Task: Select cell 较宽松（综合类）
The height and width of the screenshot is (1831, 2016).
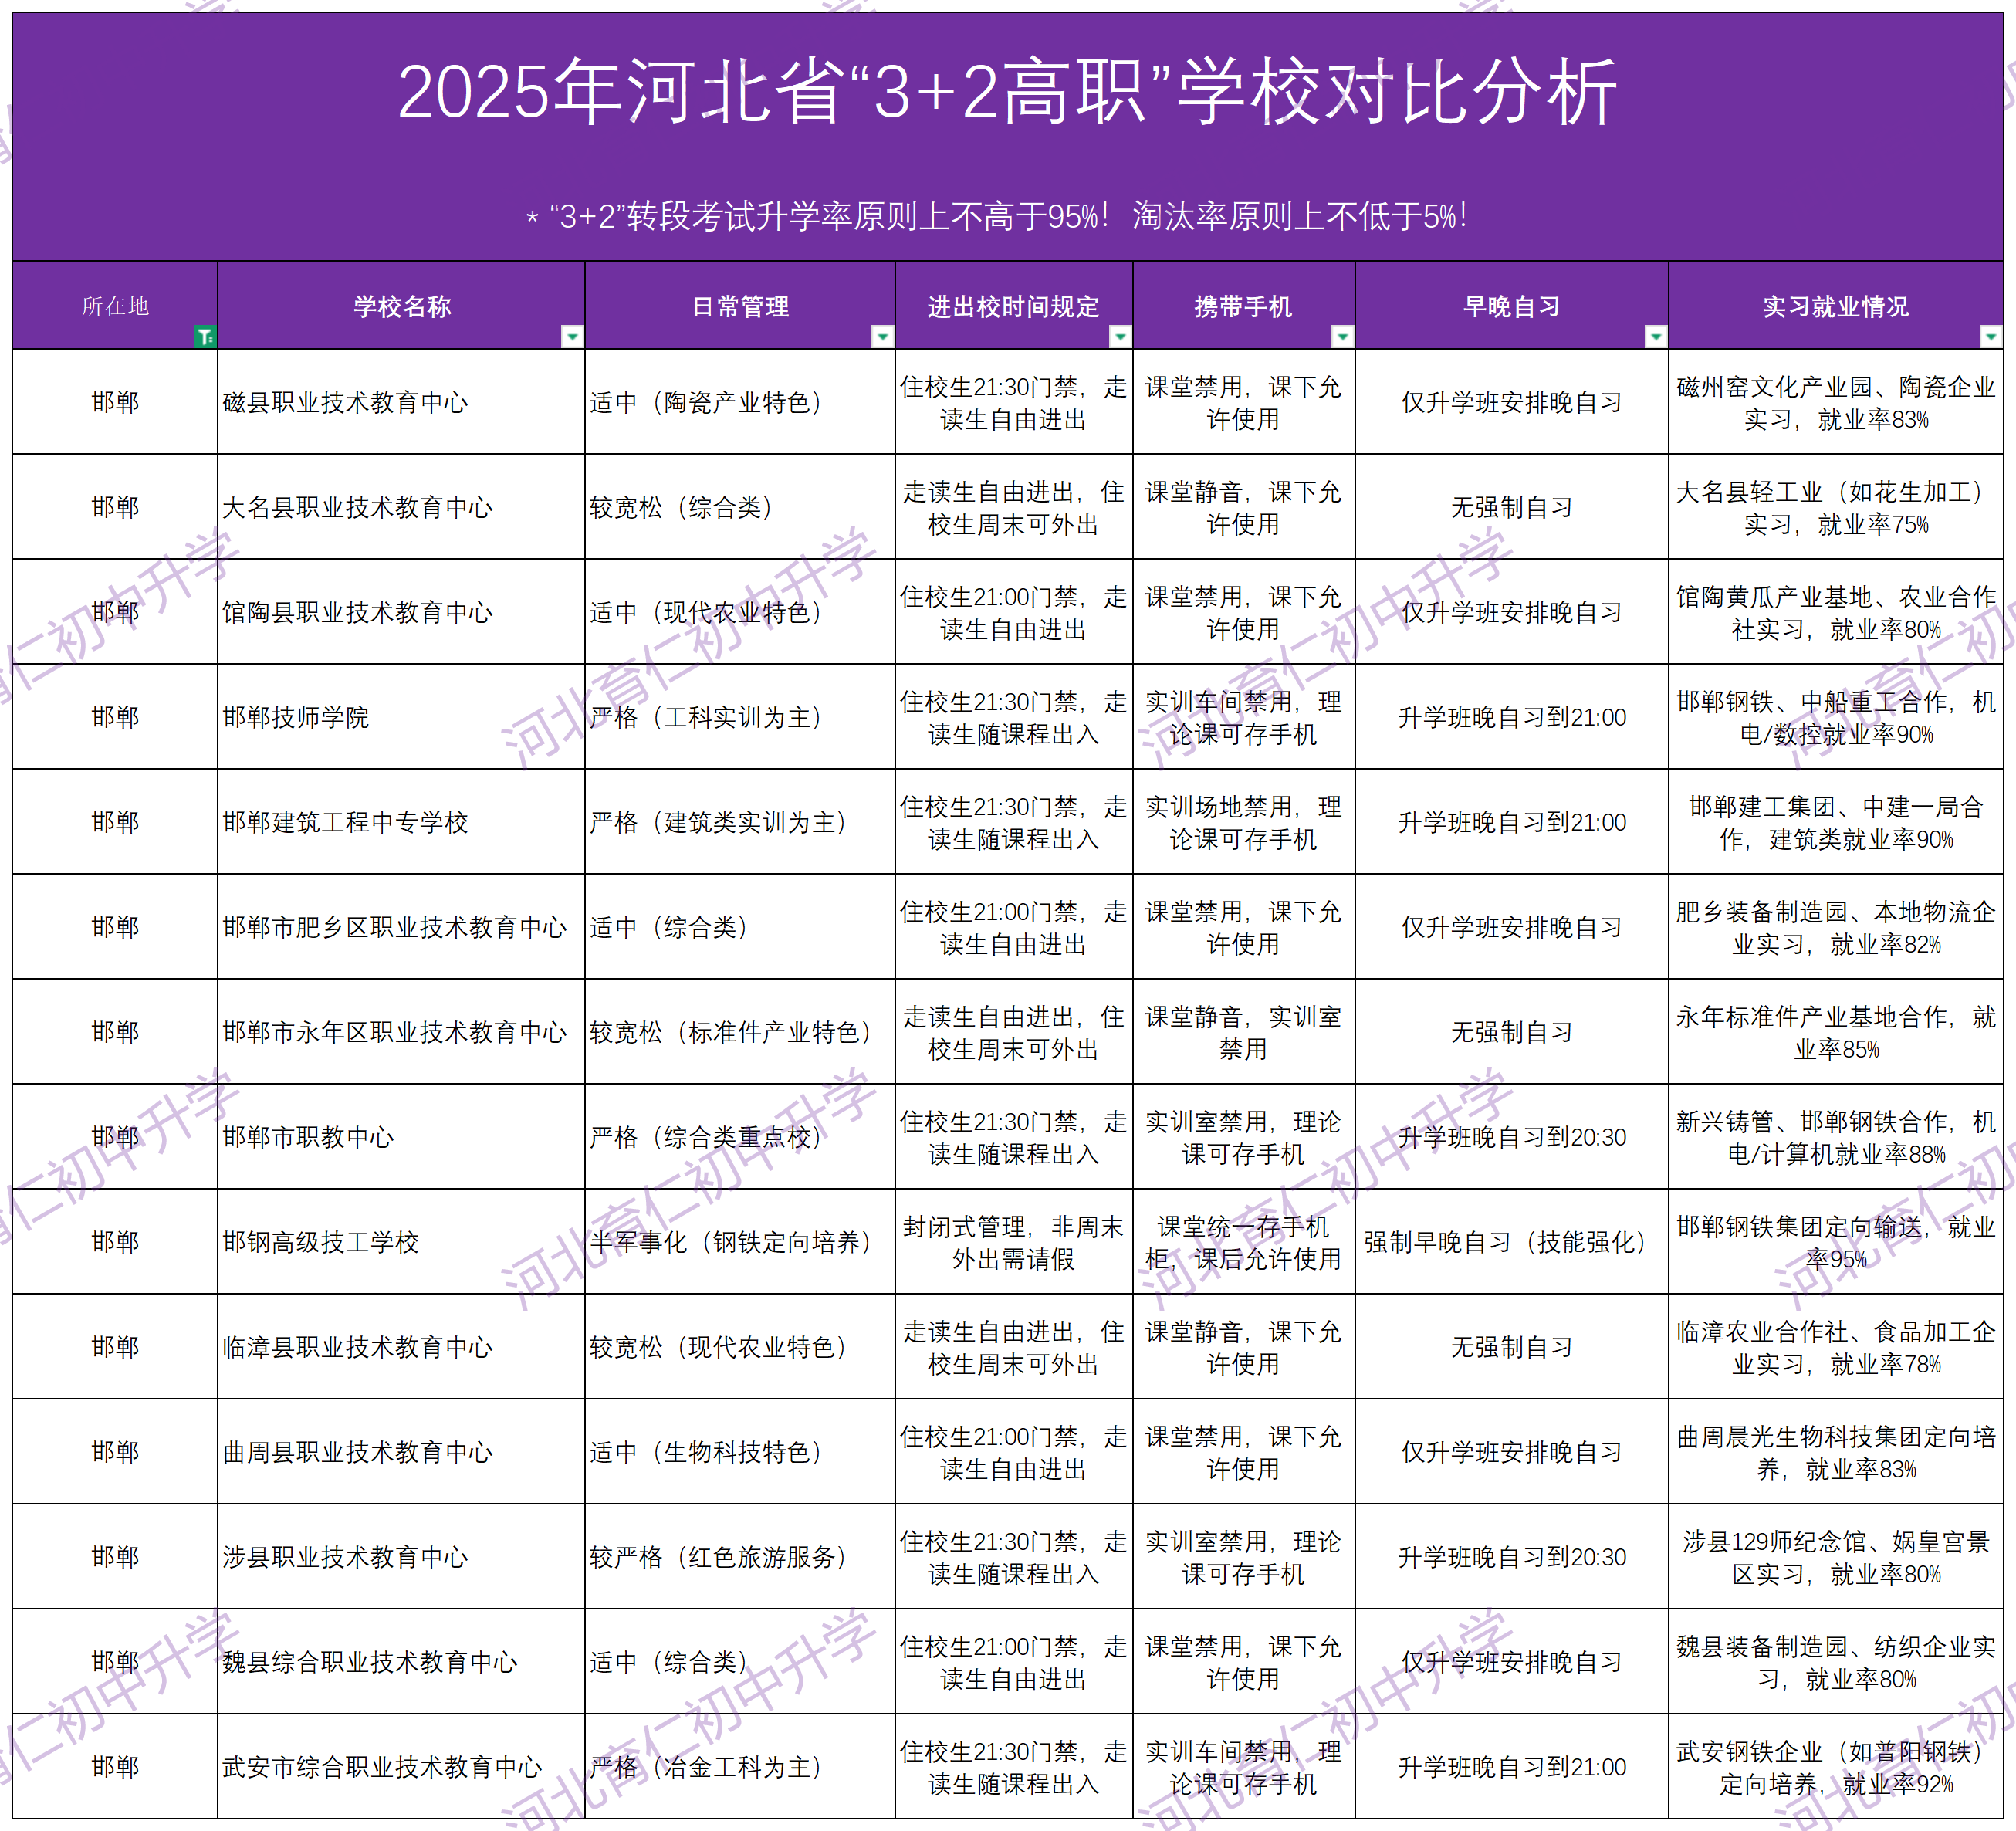Action: tap(740, 507)
